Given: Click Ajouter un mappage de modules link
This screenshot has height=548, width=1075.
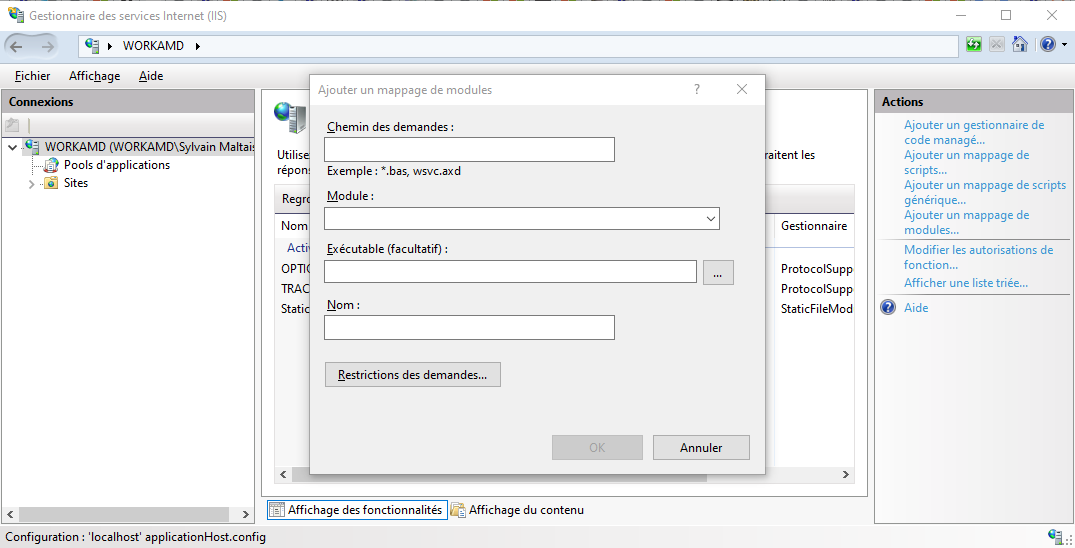Looking at the screenshot, I should (966, 222).
